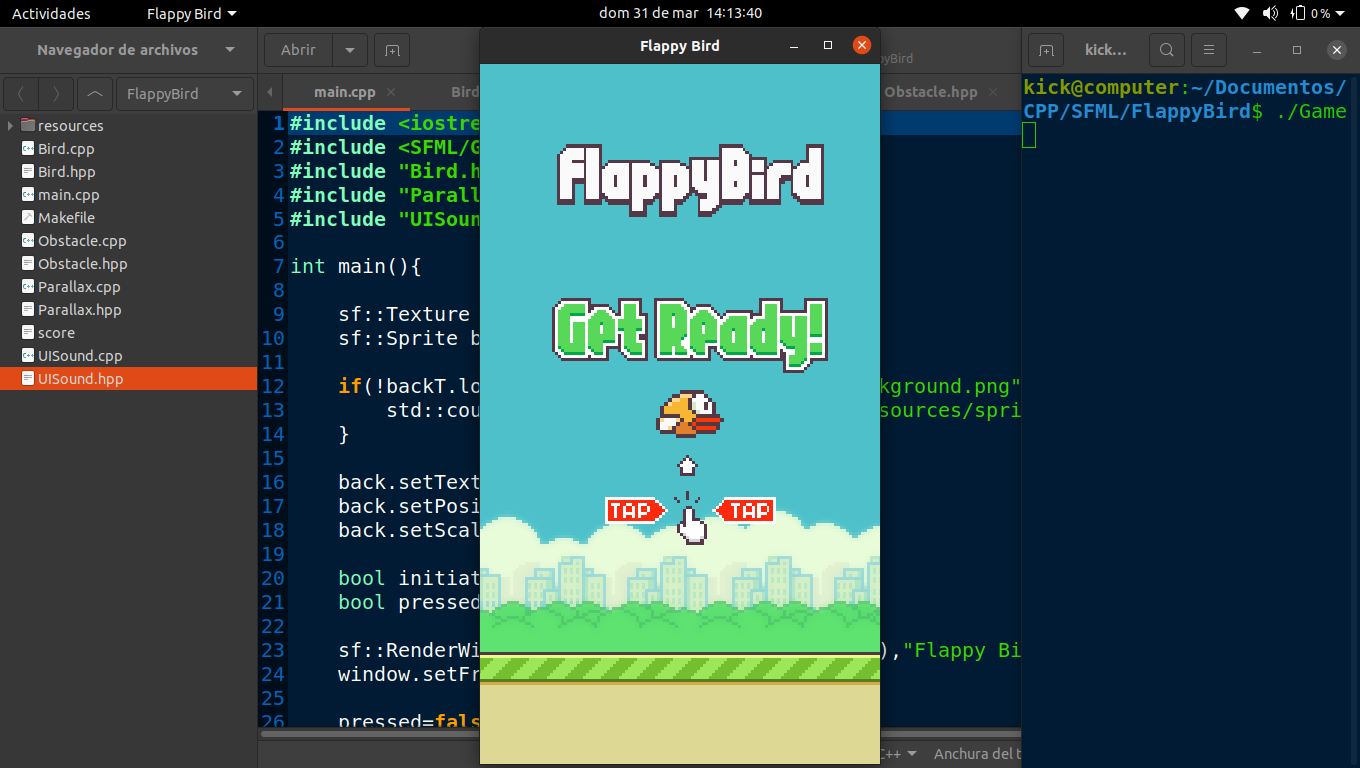Minimize the terminal window
The height and width of the screenshot is (768, 1360).
pos(1257,50)
